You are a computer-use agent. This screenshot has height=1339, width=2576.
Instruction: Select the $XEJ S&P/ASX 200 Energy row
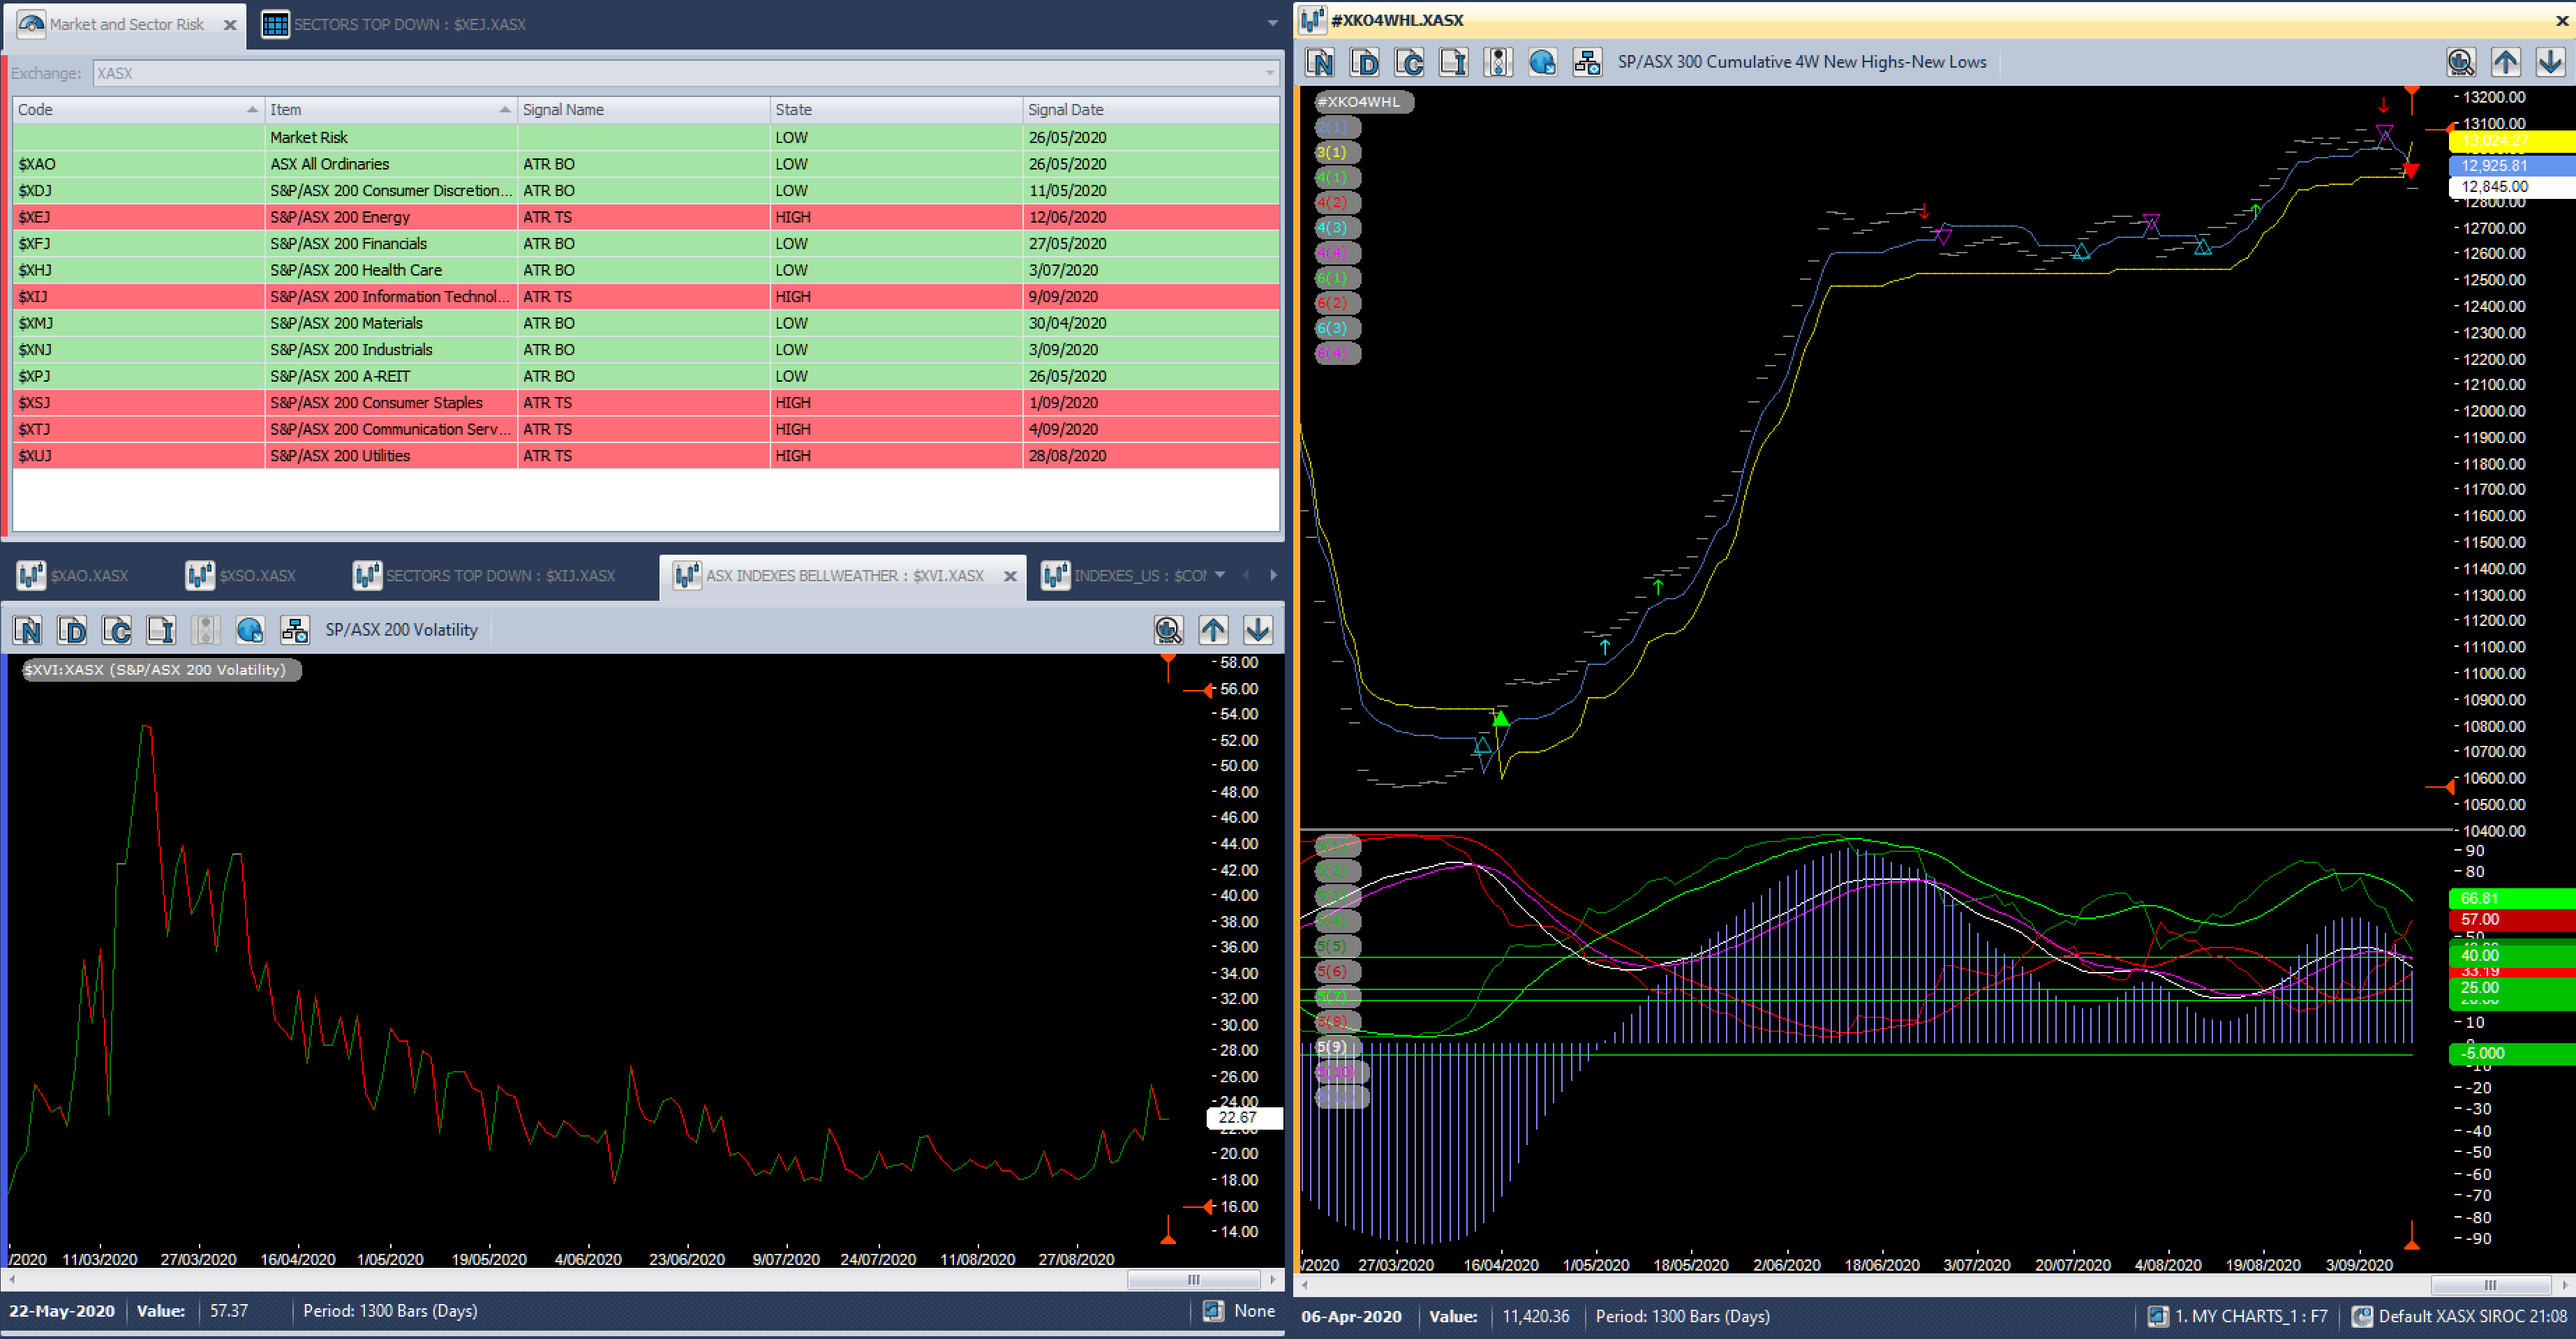(646, 217)
